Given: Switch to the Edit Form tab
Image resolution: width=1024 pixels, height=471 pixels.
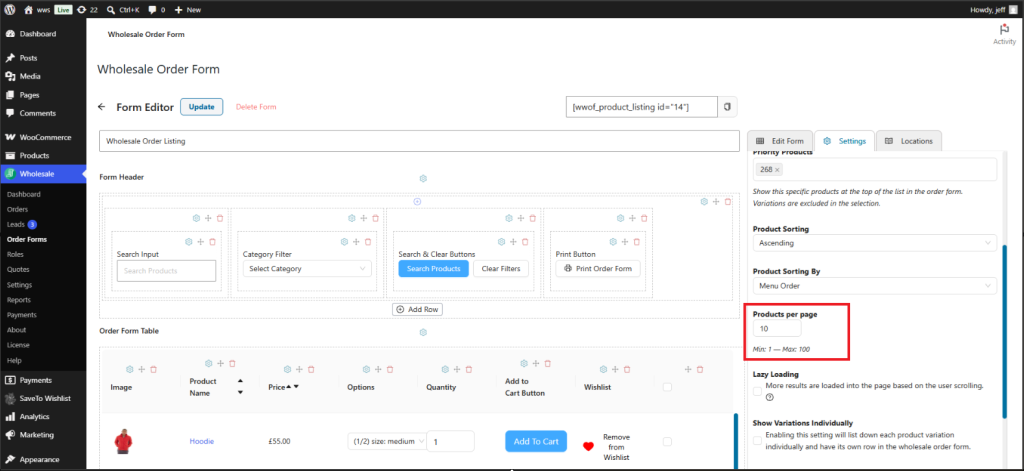Looking at the screenshot, I should pos(780,141).
